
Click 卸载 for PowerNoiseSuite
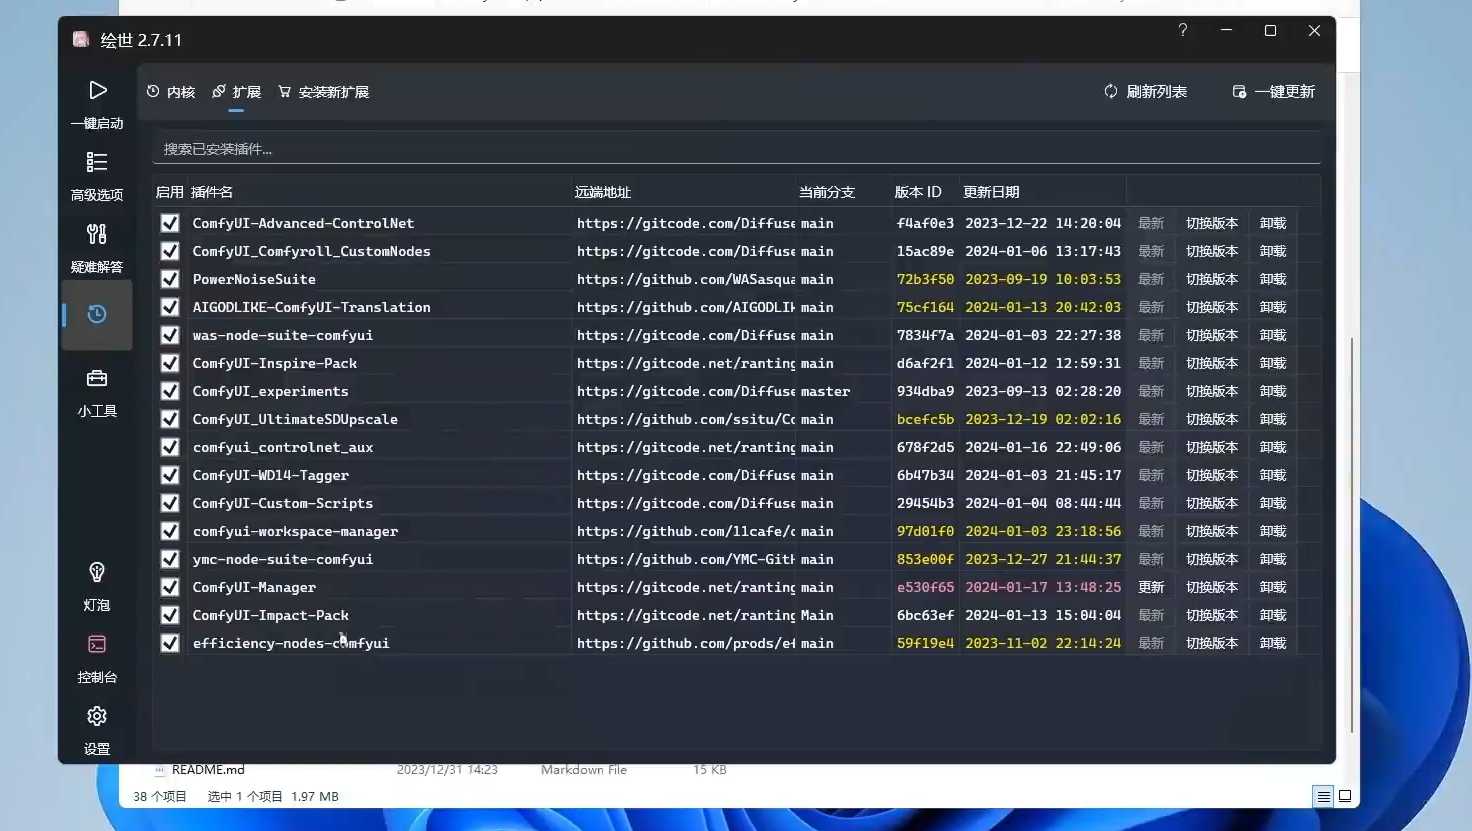[x=1273, y=279]
